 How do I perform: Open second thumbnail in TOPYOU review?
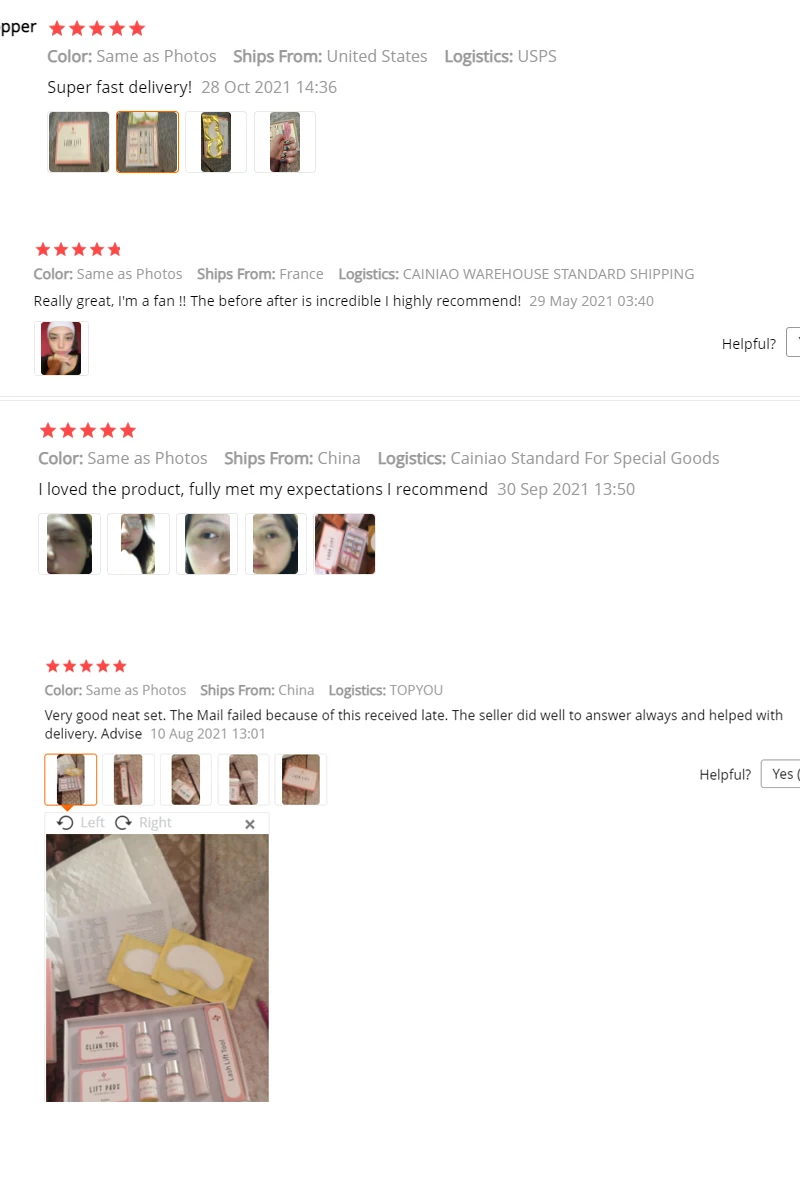[x=128, y=780]
